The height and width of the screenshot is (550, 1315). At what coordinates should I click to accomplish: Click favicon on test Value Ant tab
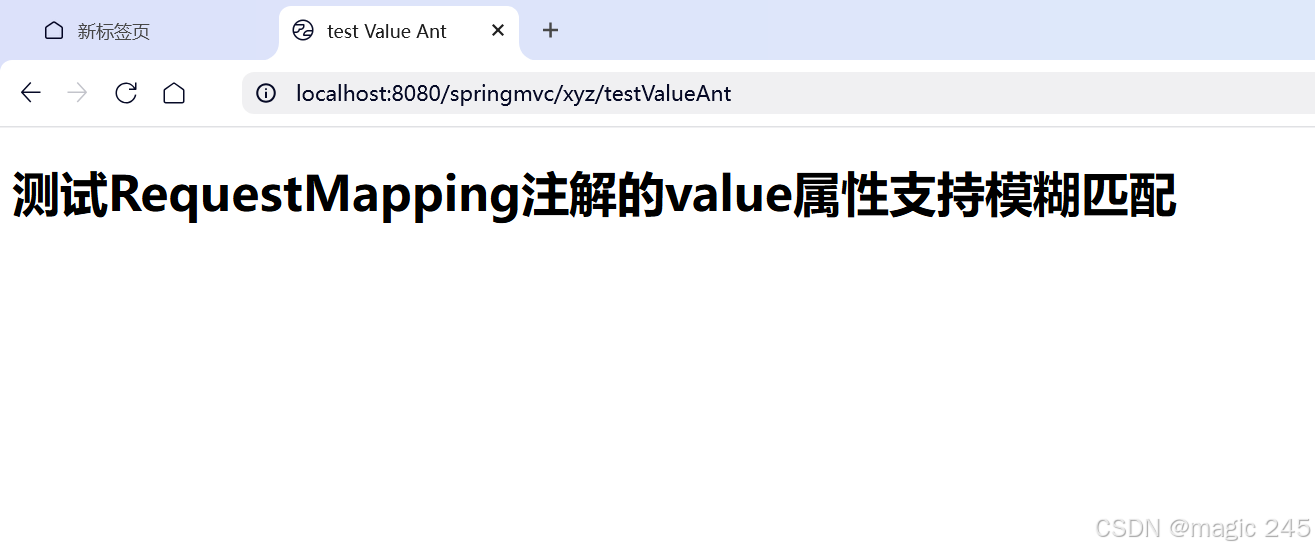pos(303,30)
